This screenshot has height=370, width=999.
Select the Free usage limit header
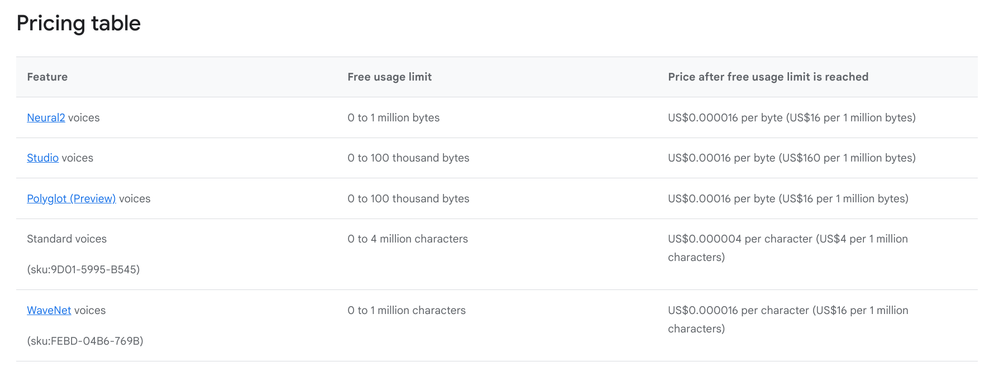point(389,77)
